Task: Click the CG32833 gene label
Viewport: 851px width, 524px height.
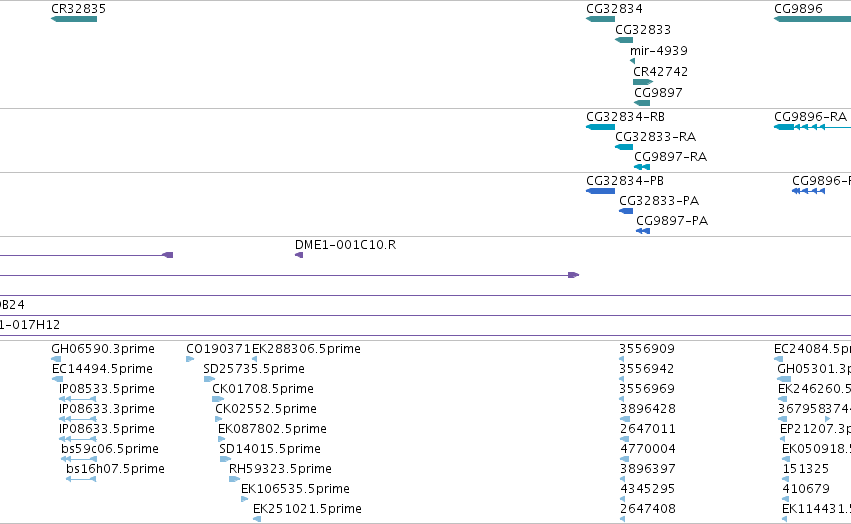Action: coord(643,29)
